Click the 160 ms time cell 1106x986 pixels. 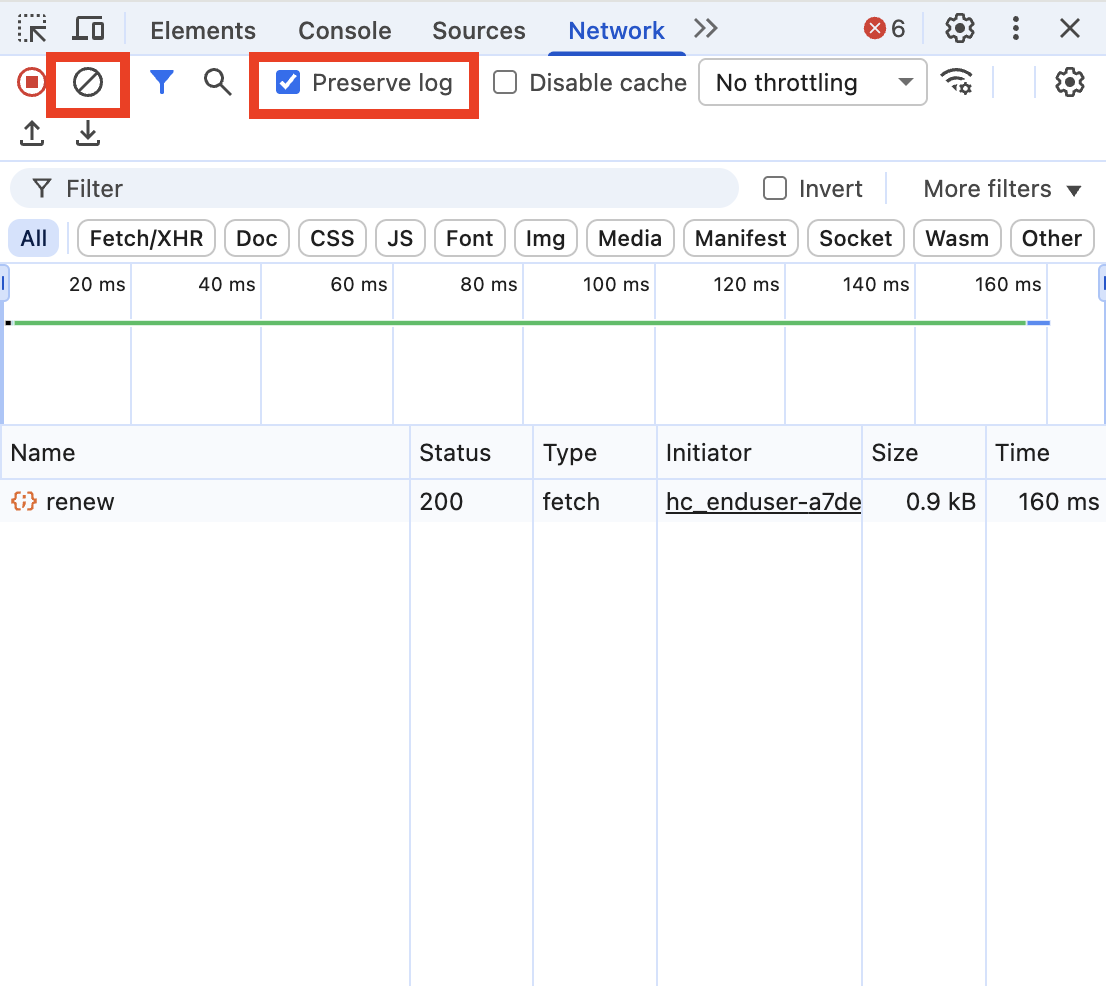pyautogui.click(x=1045, y=501)
